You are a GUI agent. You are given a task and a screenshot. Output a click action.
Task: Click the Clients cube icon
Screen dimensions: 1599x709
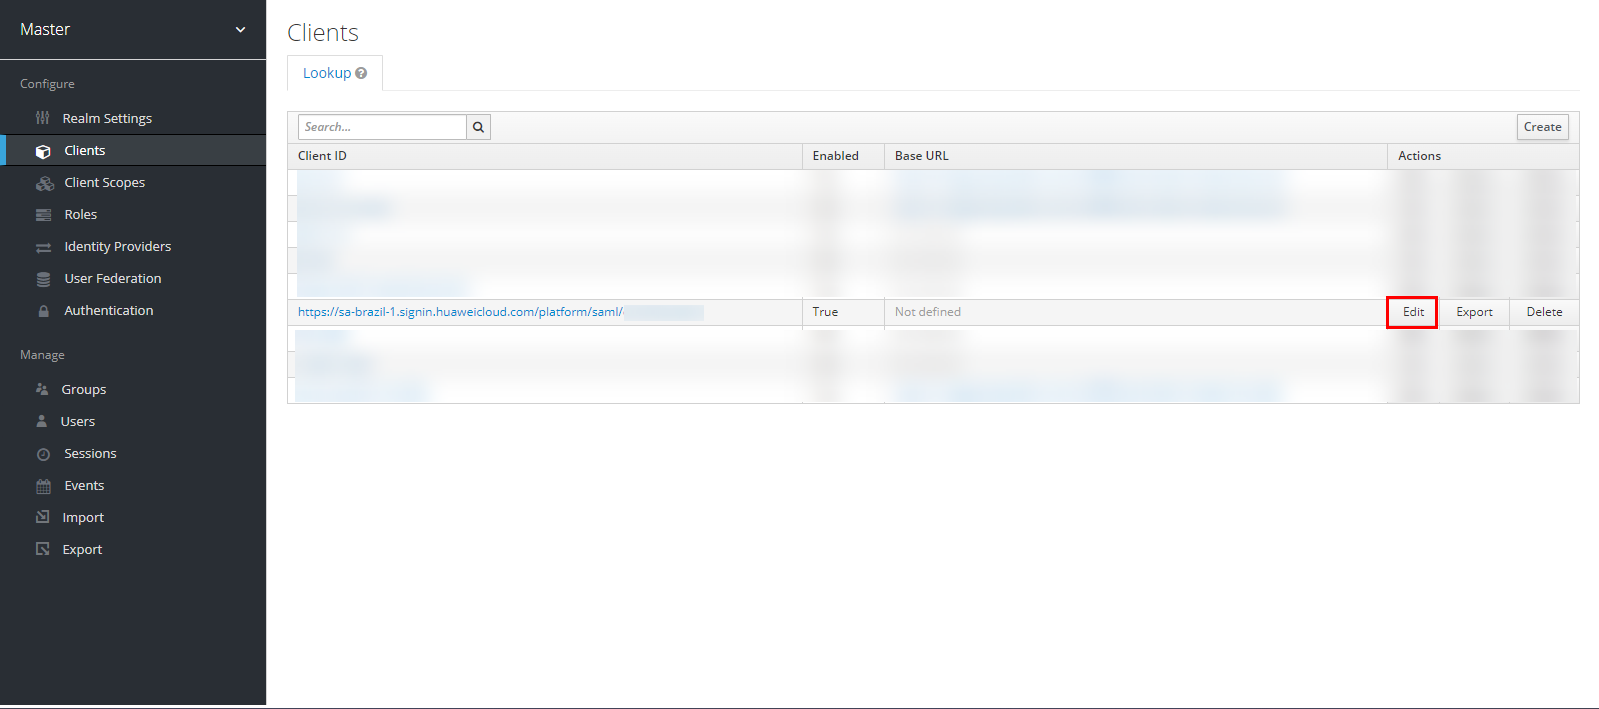[43, 151]
